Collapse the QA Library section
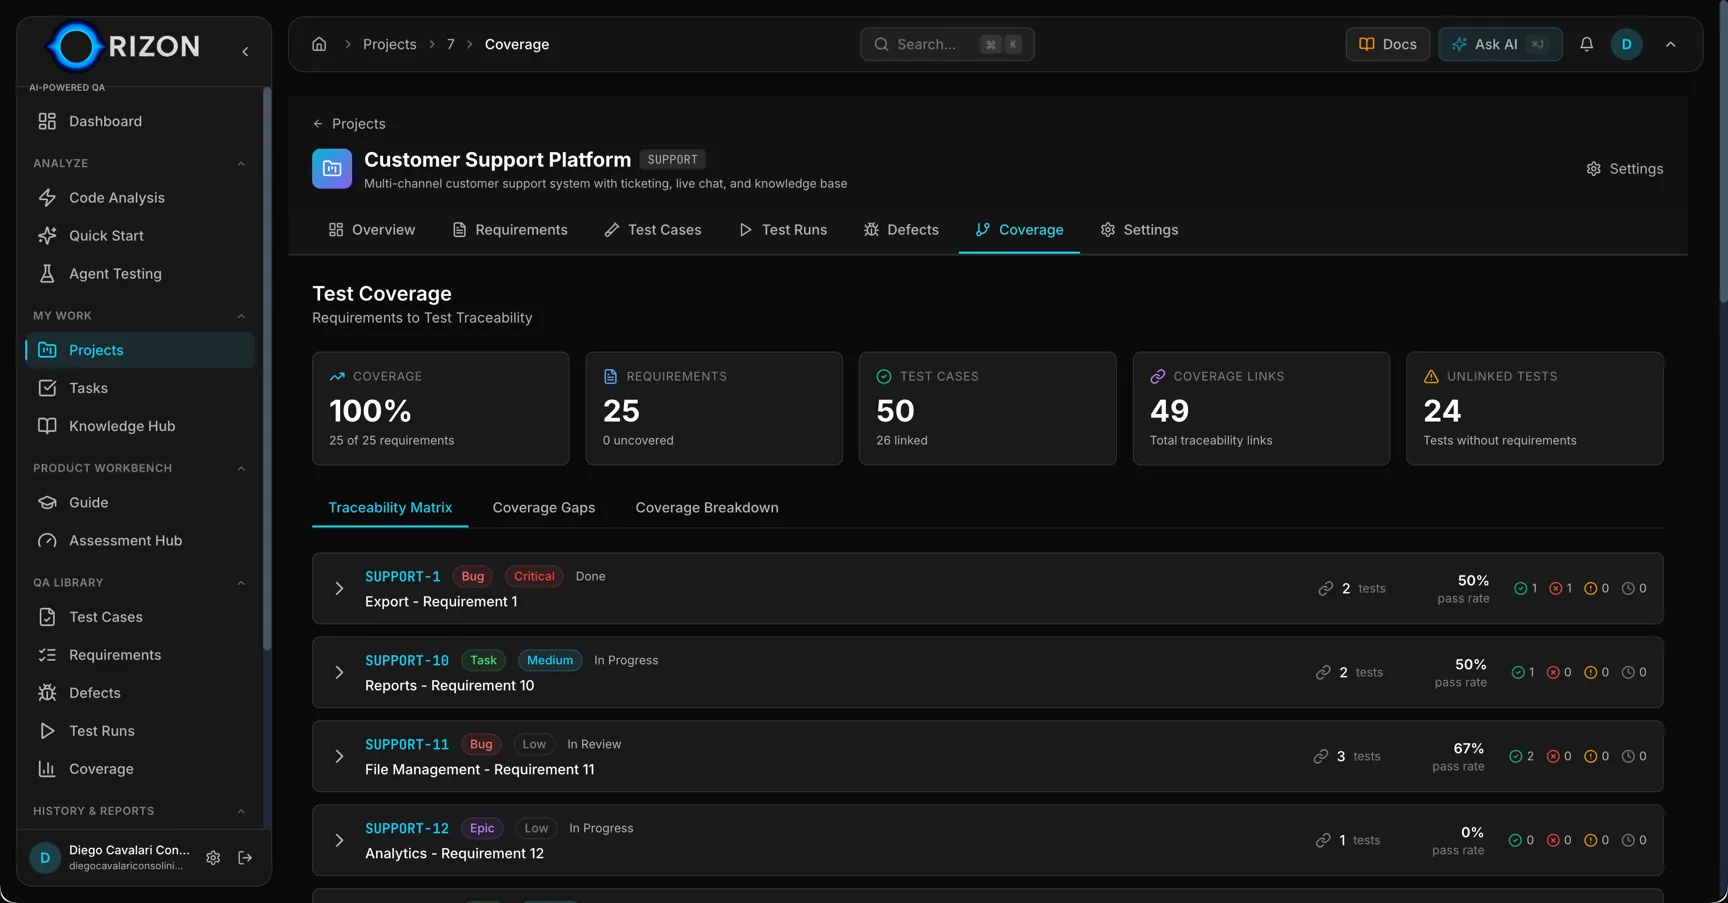 [x=241, y=583]
